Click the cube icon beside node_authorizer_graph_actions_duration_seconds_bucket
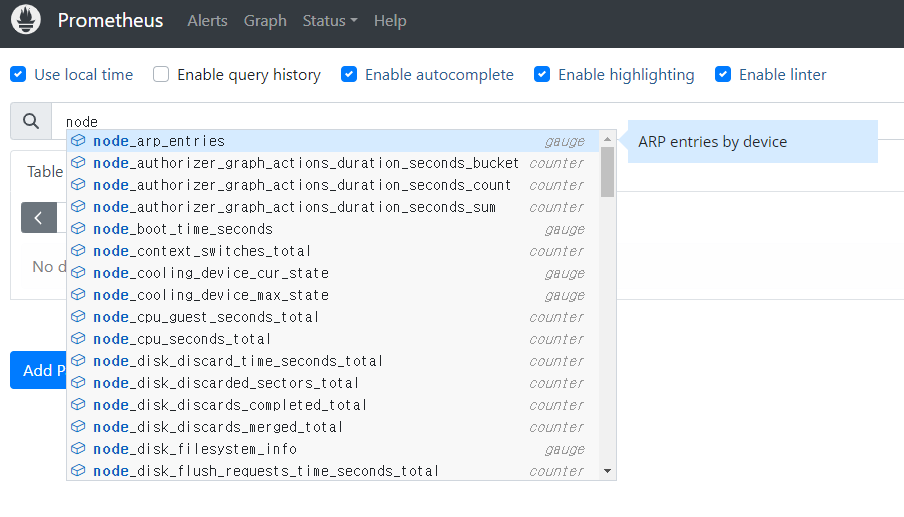 click(78, 163)
